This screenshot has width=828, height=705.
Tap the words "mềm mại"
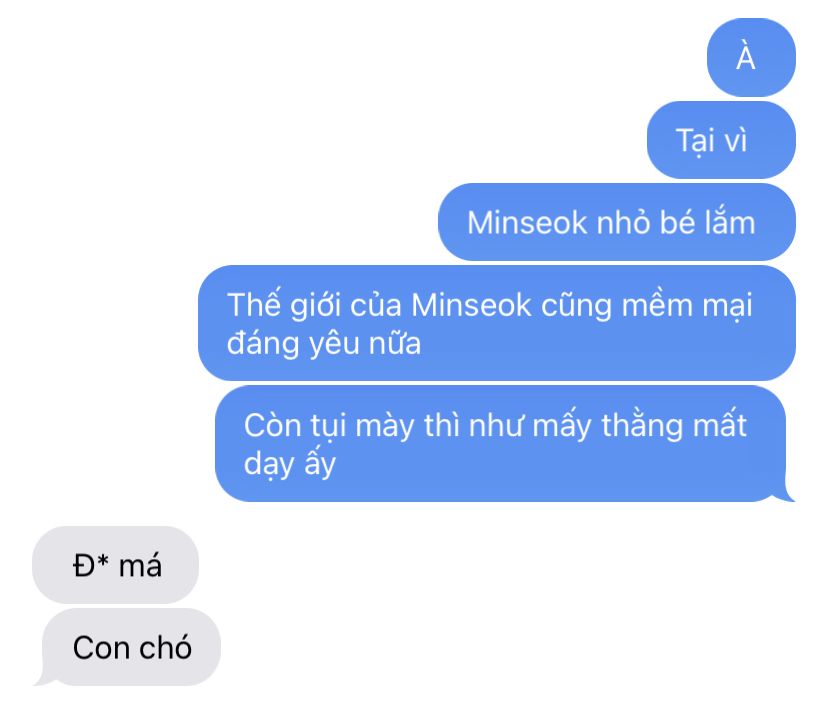click(687, 306)
